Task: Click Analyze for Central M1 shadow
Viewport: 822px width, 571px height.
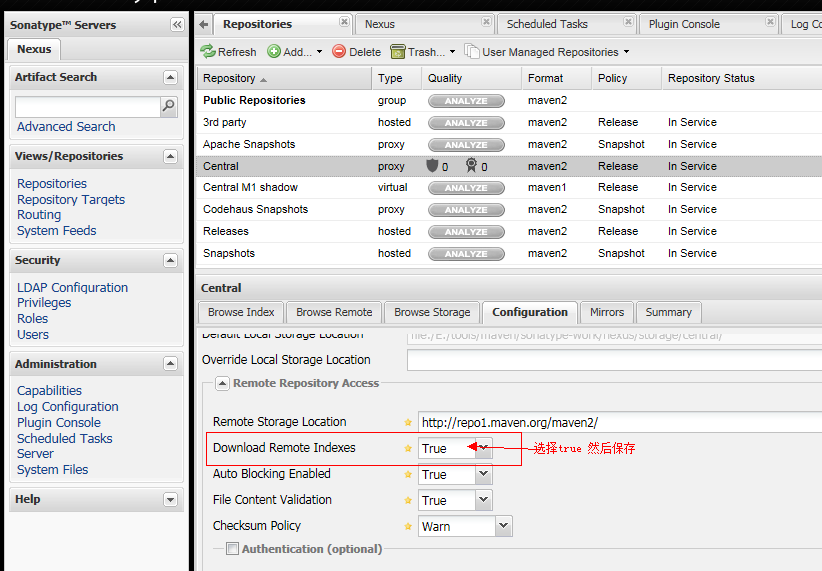Action: (466, 188)
